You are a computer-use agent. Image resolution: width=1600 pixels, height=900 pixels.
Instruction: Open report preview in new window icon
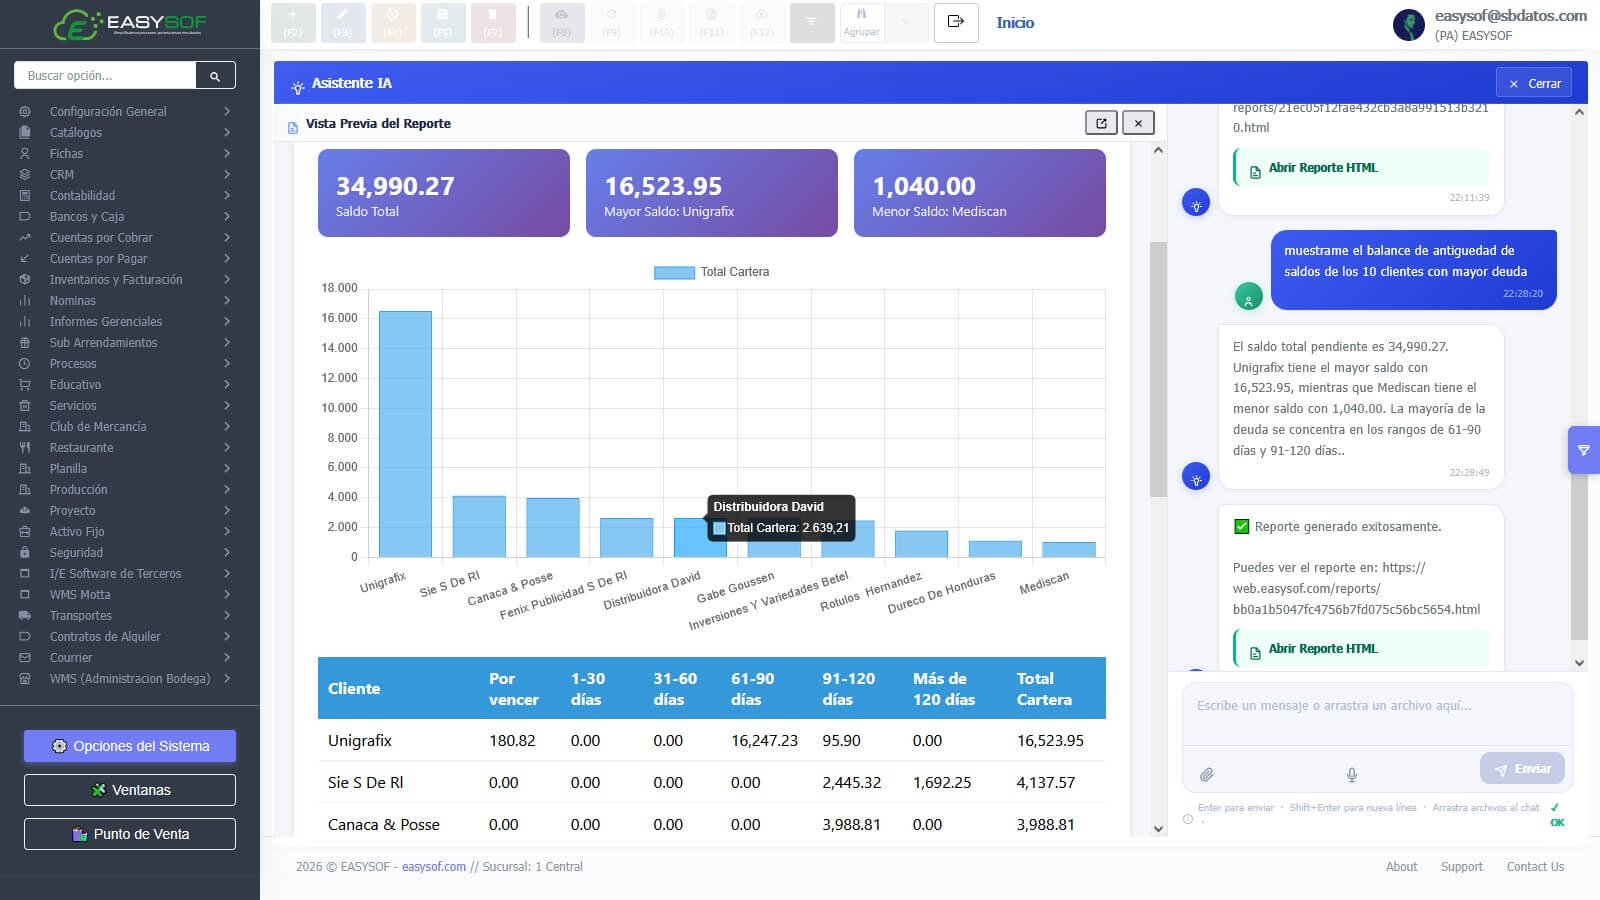click(1101, 123)
